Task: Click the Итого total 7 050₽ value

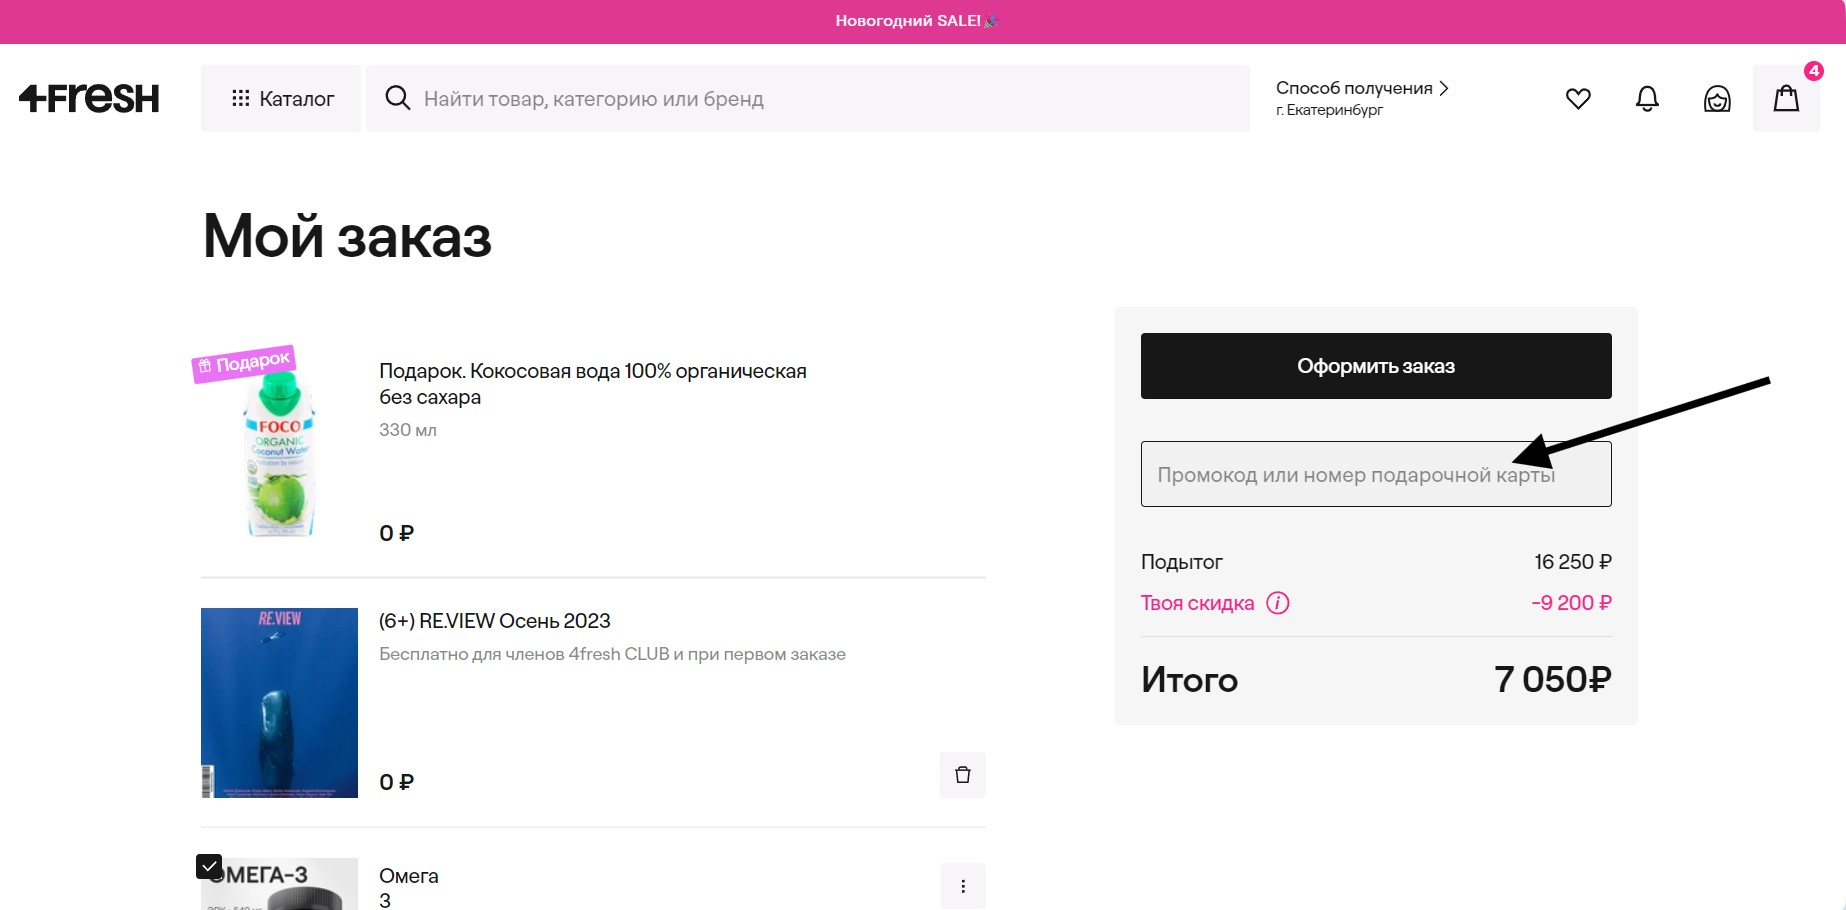Action: (x=1552, y=680)
